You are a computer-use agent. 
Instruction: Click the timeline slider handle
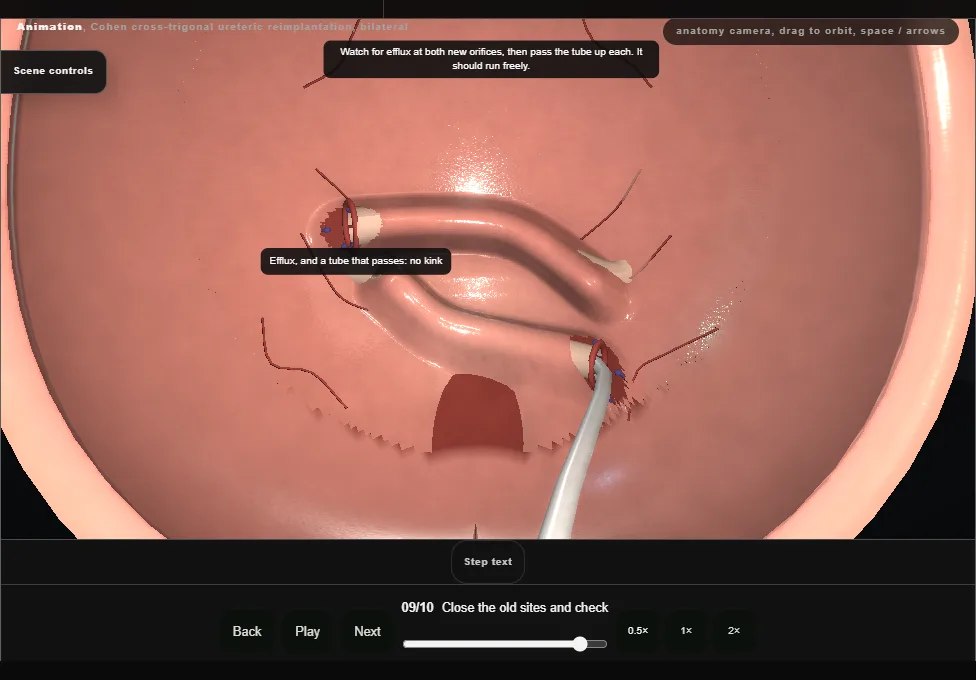(x=580, y=644)
